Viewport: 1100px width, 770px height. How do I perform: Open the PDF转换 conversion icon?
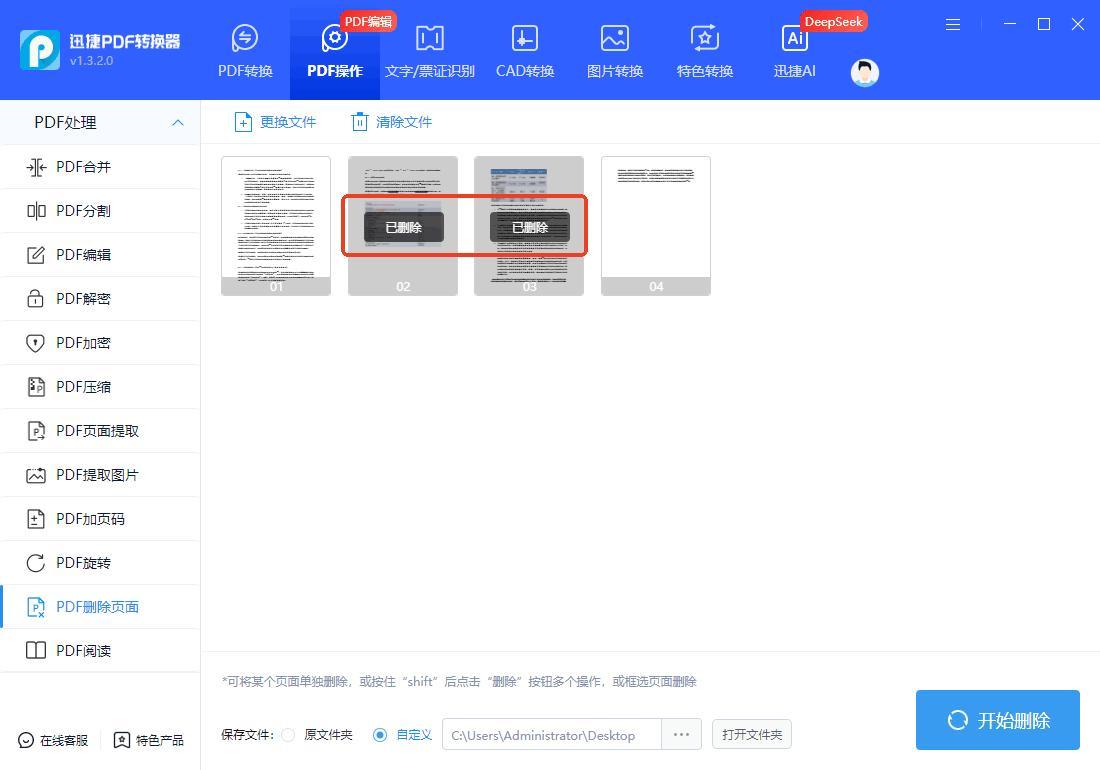tap(245, 39)
